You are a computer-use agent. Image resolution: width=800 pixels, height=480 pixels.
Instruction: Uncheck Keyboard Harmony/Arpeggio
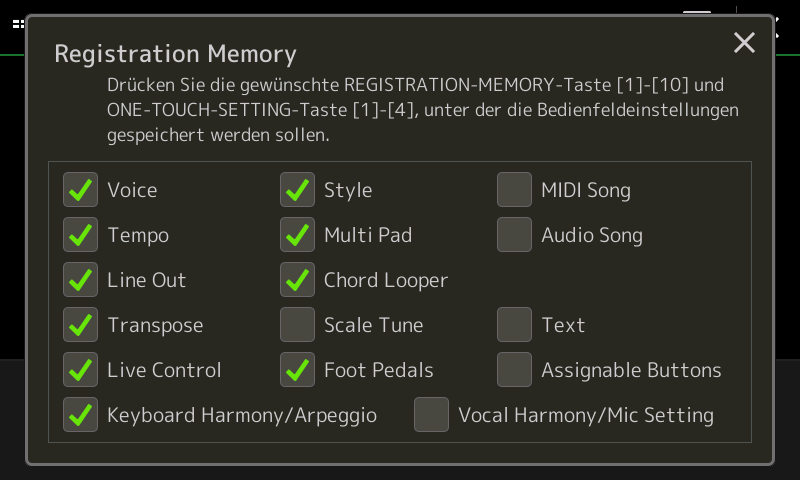(x=80, y=414)
